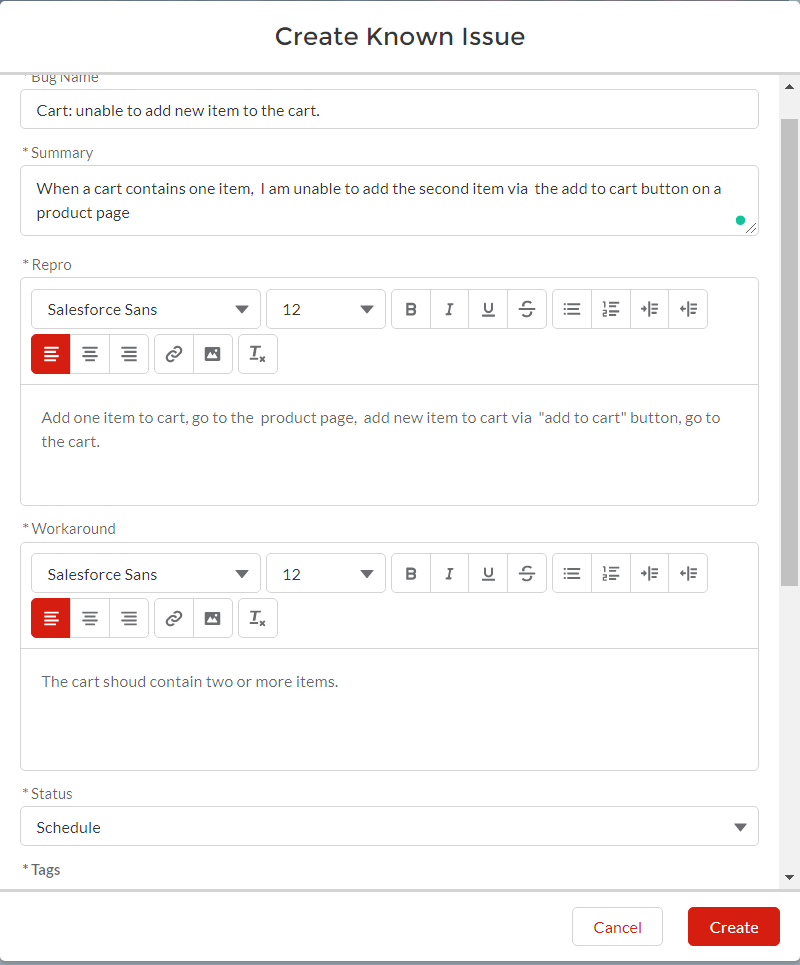Viewport: 800px width, 965px height.
Task: Remove formatting in the Repro editor toolbar
Action: coord(257,354)
